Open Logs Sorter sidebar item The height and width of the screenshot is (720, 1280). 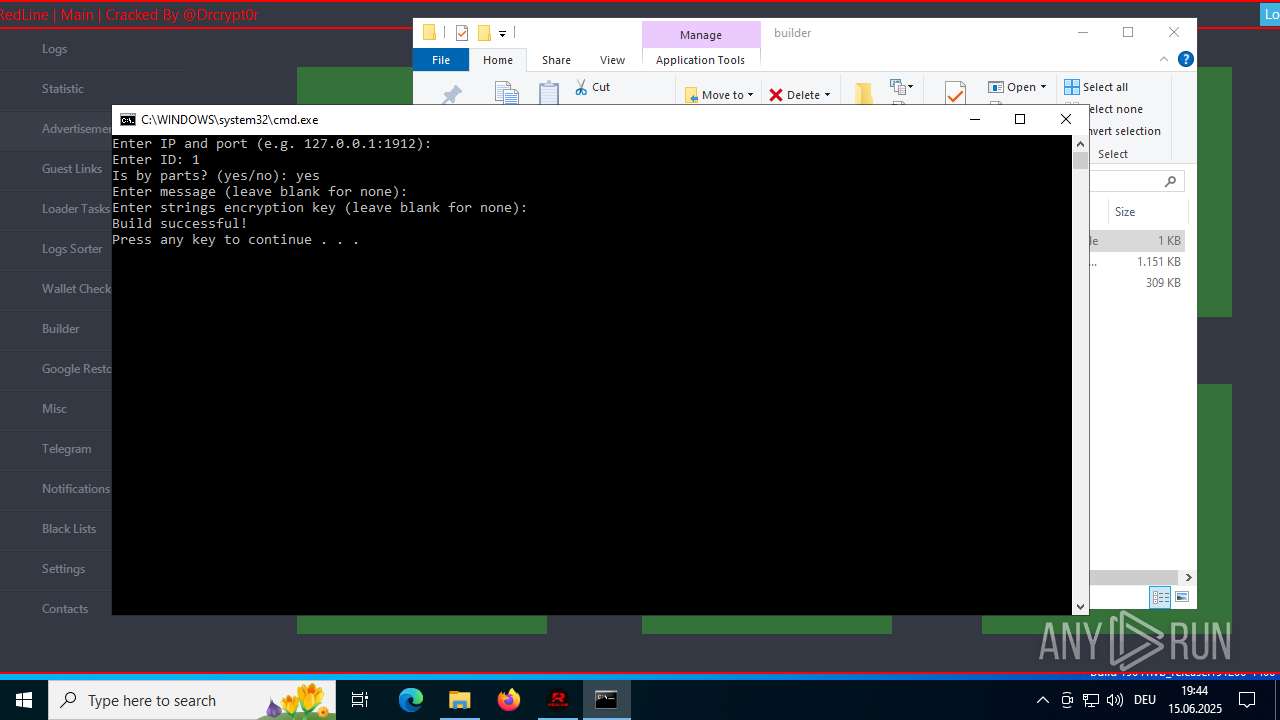point(72,249)
